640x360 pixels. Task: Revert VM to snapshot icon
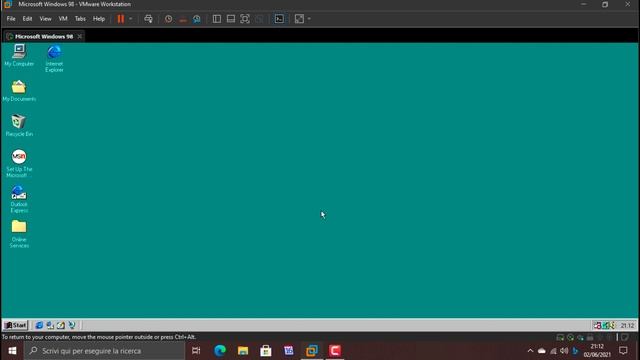tap(183, 19)
